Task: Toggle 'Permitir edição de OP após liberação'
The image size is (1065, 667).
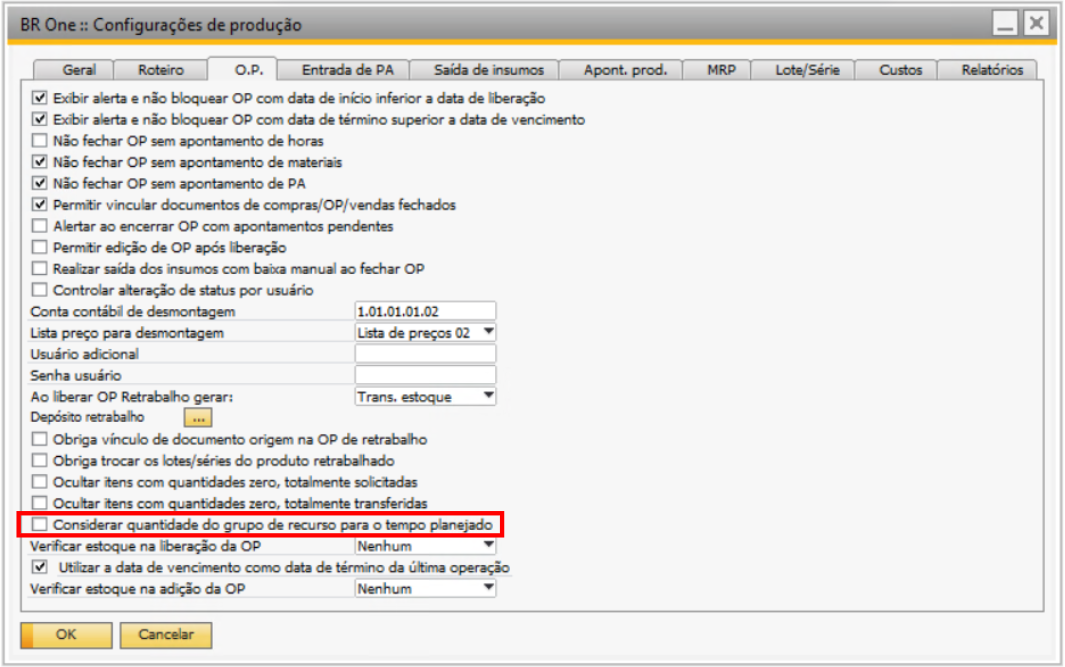Action: pos(40,247)
